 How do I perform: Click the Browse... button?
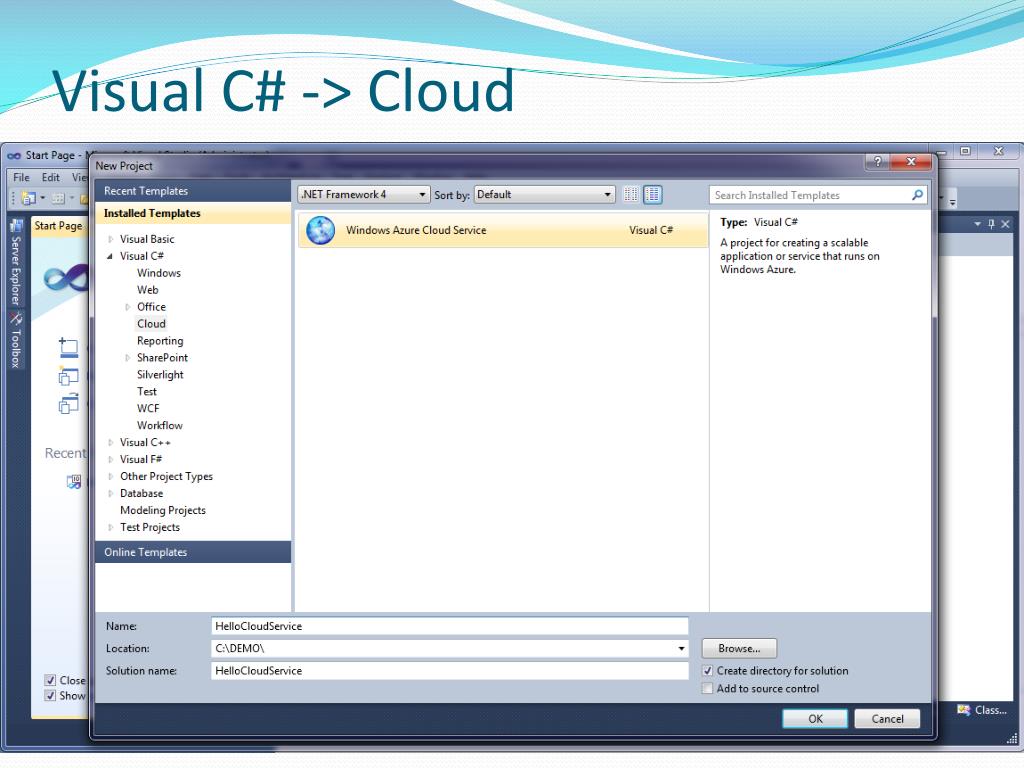pos(739,648)
